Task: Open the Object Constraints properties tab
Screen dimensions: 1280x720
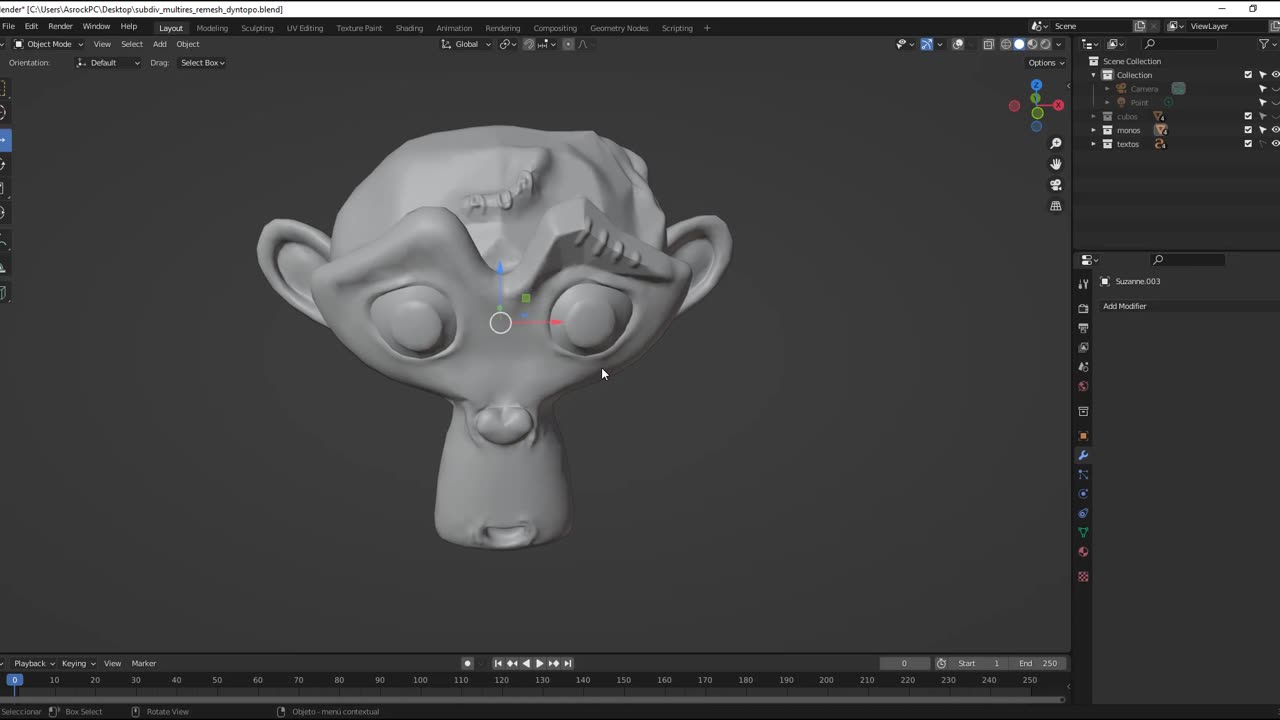Action: 1083,513
